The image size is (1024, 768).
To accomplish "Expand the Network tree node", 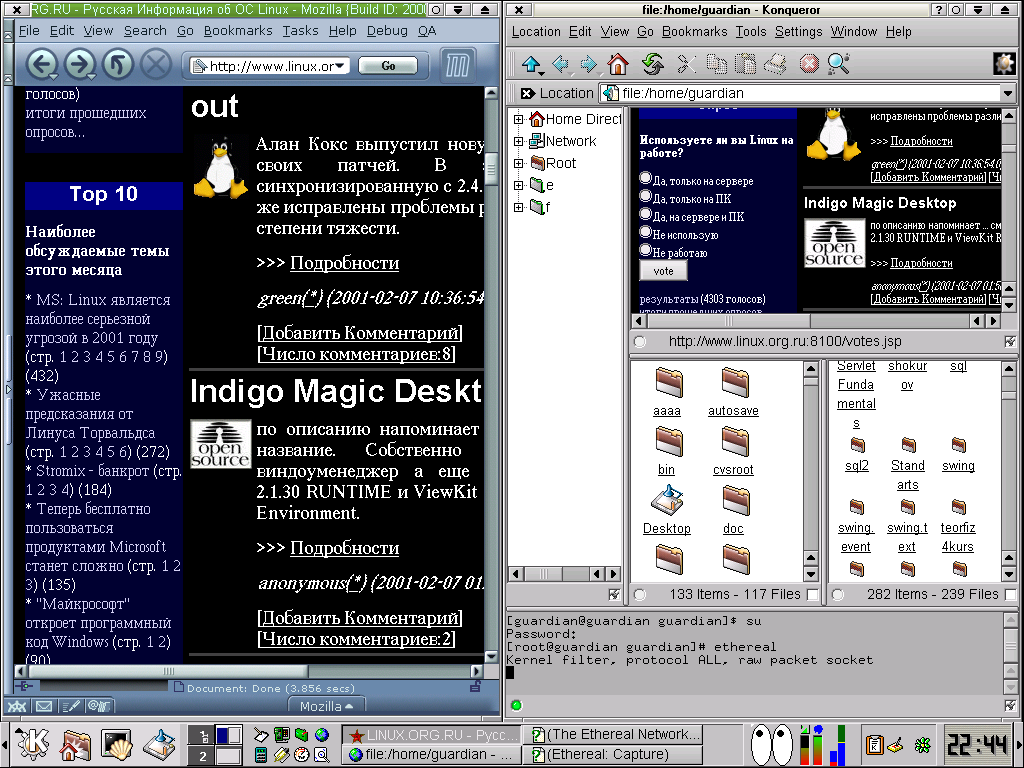I will (519, 141).
